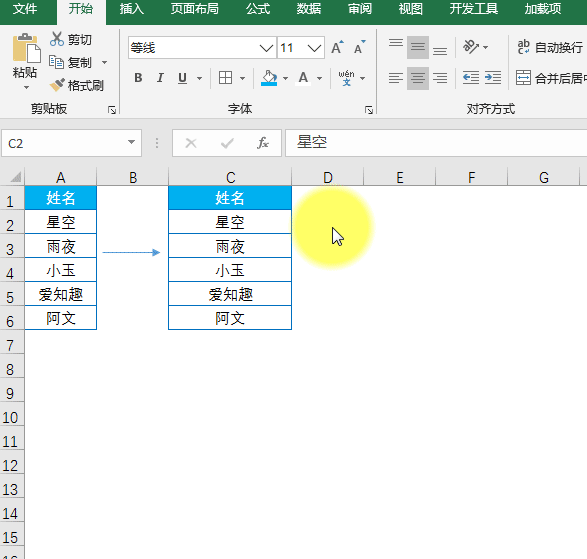This screenshot has width=587, height=559.
Task: Expand the Name Box dropdown
Action: (x=131, y=142)
